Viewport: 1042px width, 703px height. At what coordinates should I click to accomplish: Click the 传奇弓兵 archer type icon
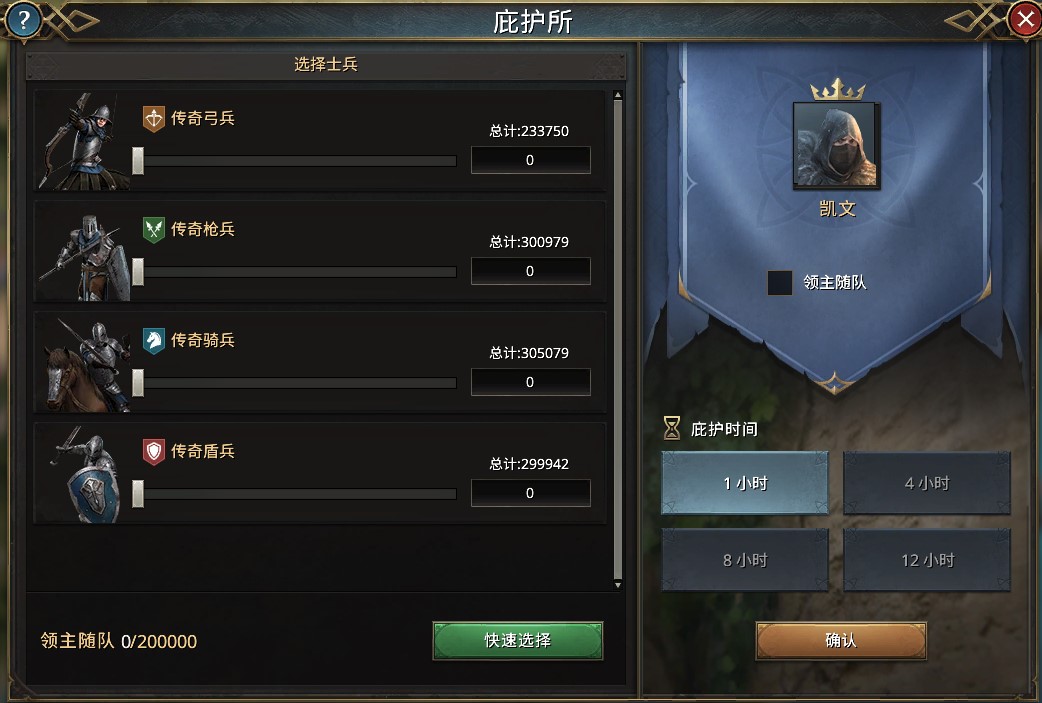coord(154,119)
